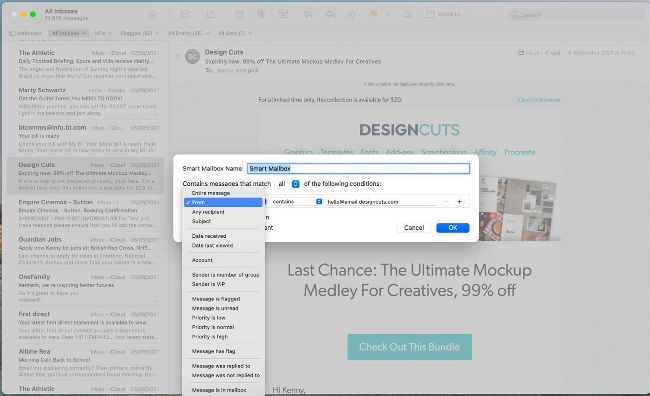Pick 'Date received' from the criteria list
The image size is (650, 396).
209,236
